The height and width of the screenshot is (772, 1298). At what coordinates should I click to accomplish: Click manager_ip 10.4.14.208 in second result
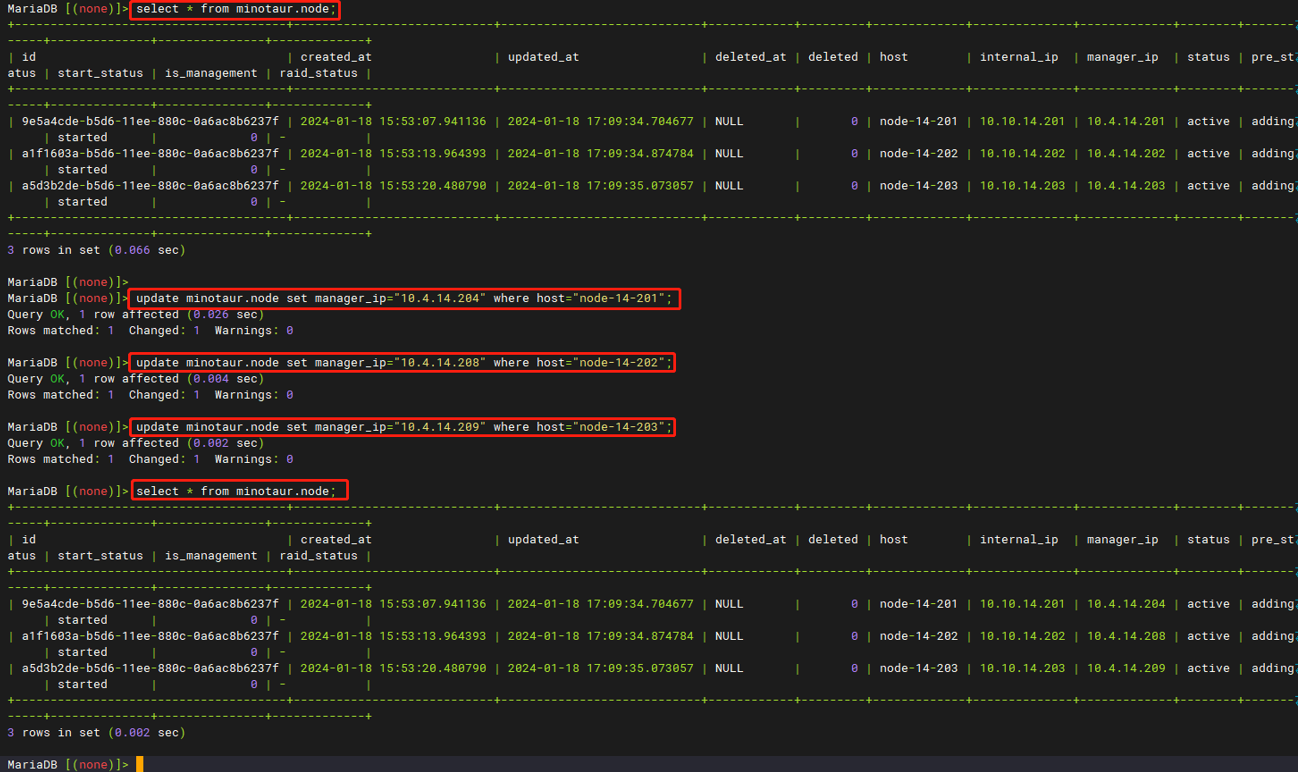(x=1126, y=636)
